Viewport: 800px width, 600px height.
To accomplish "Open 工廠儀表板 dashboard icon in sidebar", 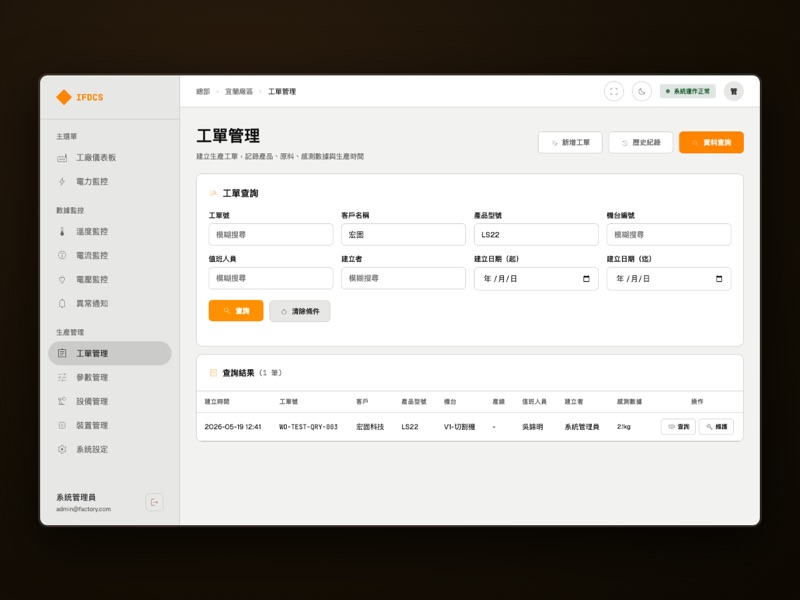I will click(62, 158).
